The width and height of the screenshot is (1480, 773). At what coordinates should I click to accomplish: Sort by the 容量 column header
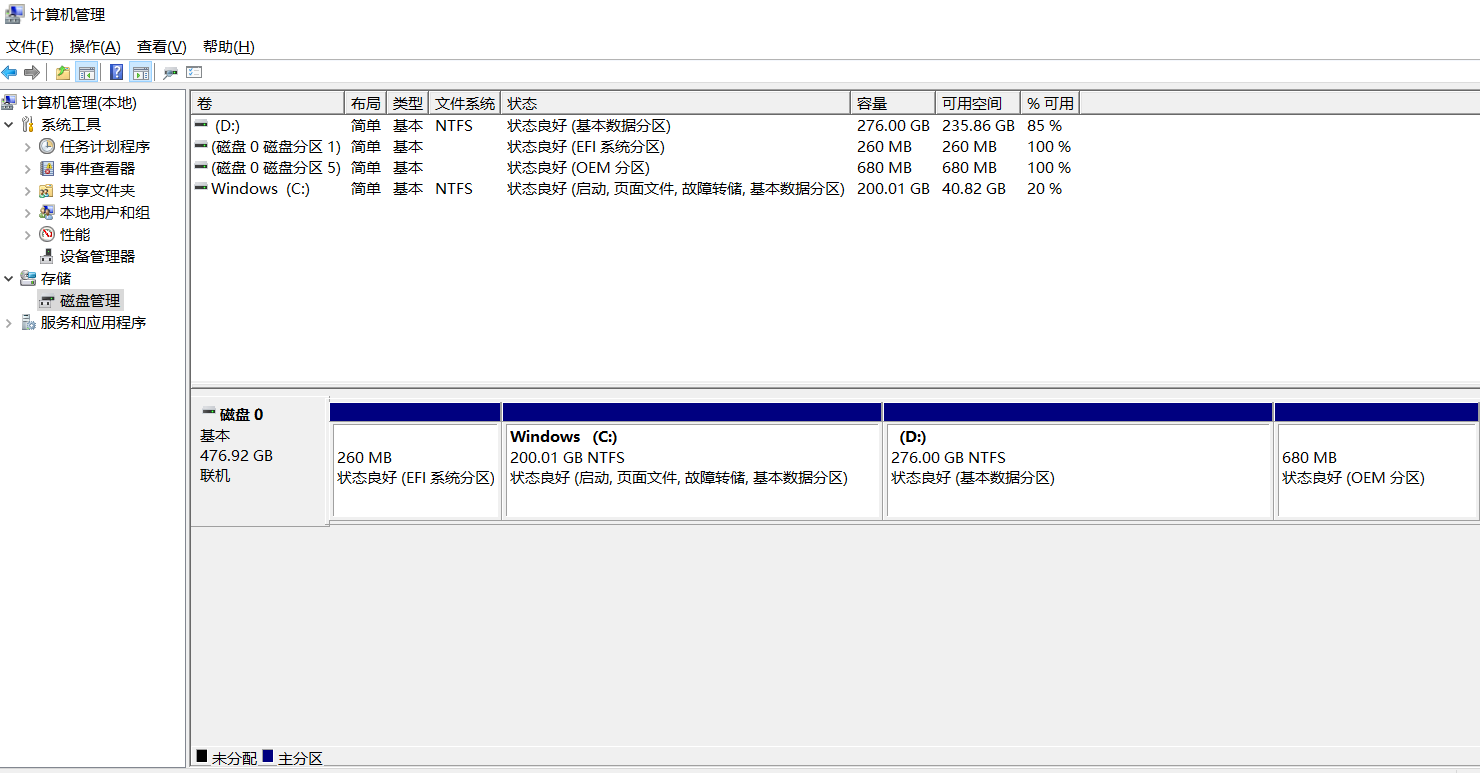tap(893, 103)
